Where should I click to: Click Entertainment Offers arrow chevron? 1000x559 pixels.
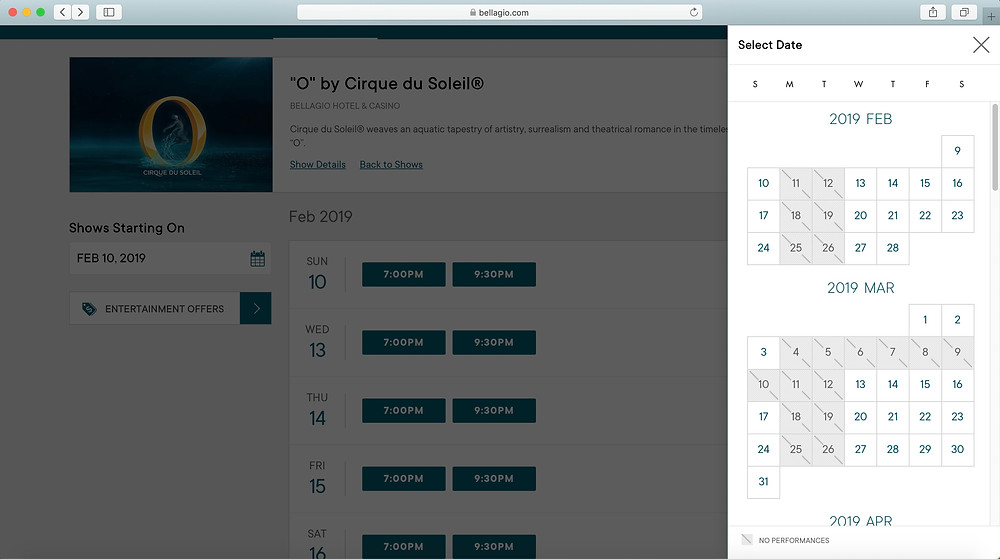[256, 309]
